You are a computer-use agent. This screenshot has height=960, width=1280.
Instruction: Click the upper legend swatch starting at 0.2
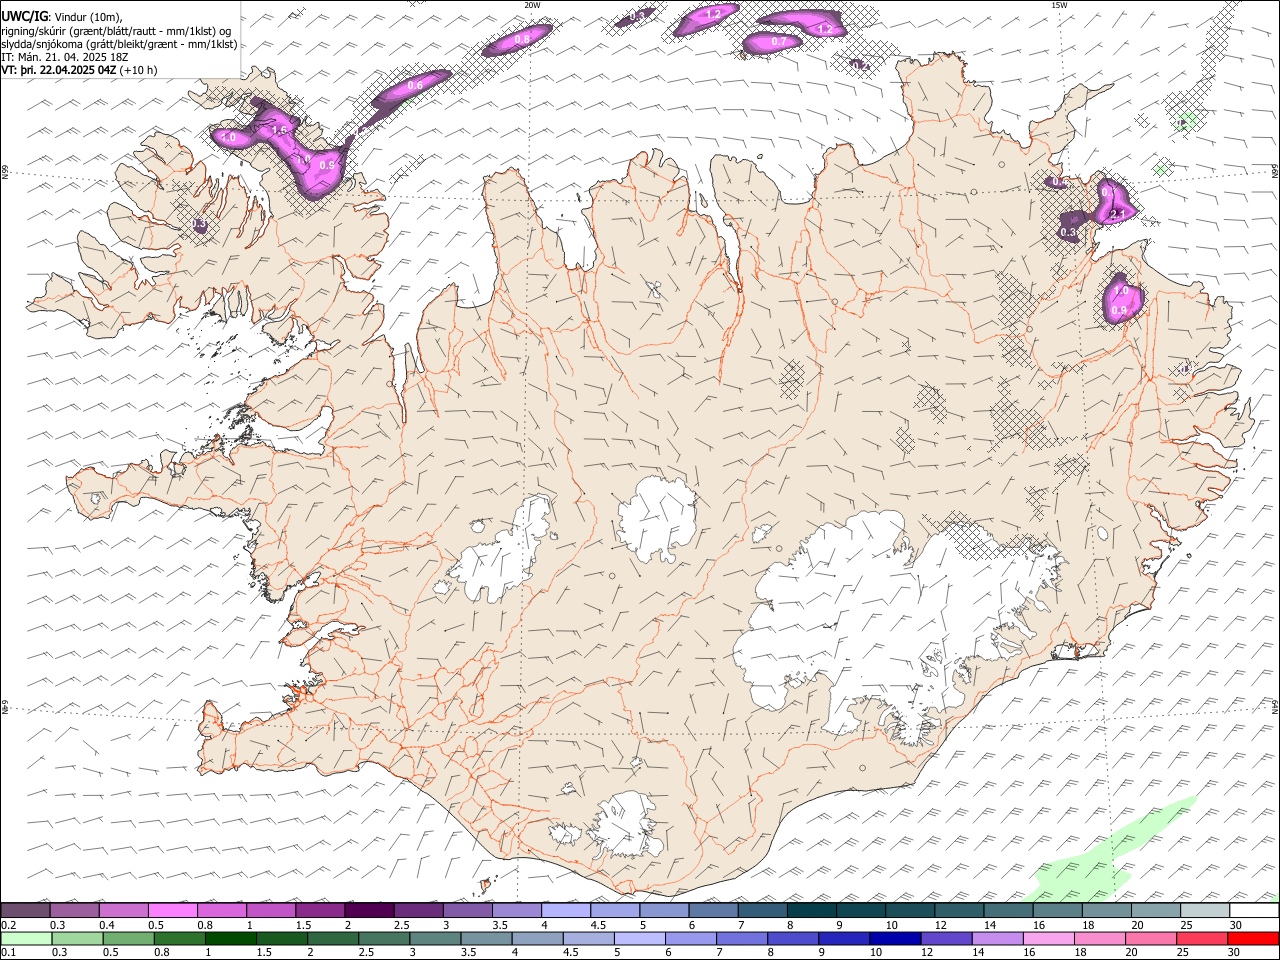[25, 910]
